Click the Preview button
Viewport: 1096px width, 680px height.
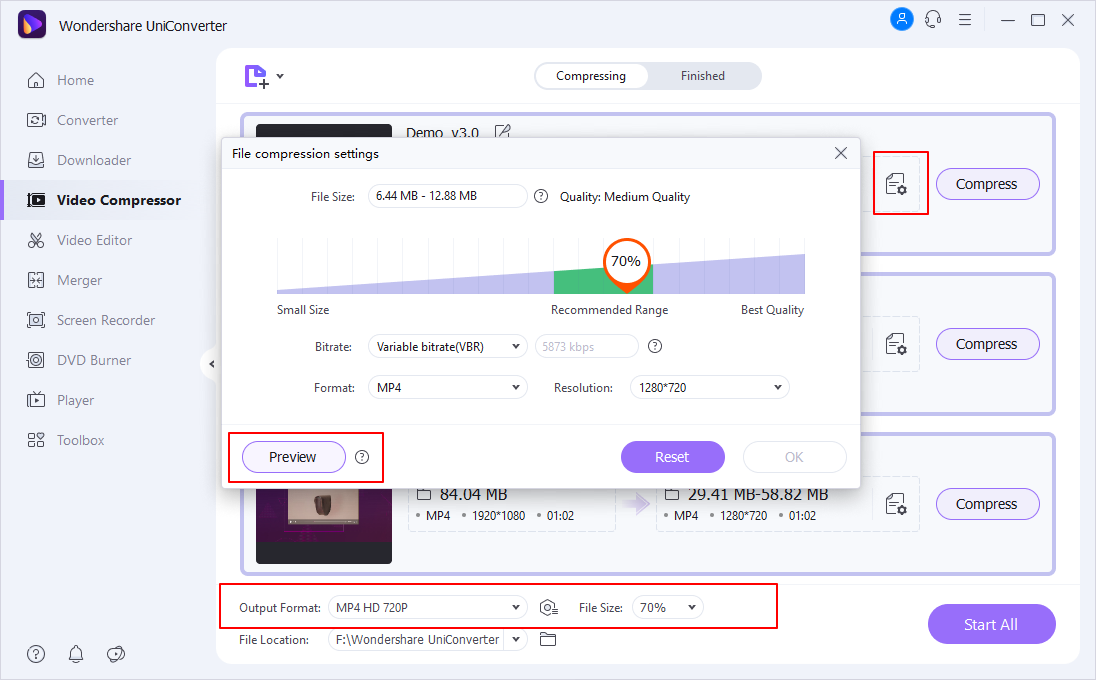(x=294, y=457)
